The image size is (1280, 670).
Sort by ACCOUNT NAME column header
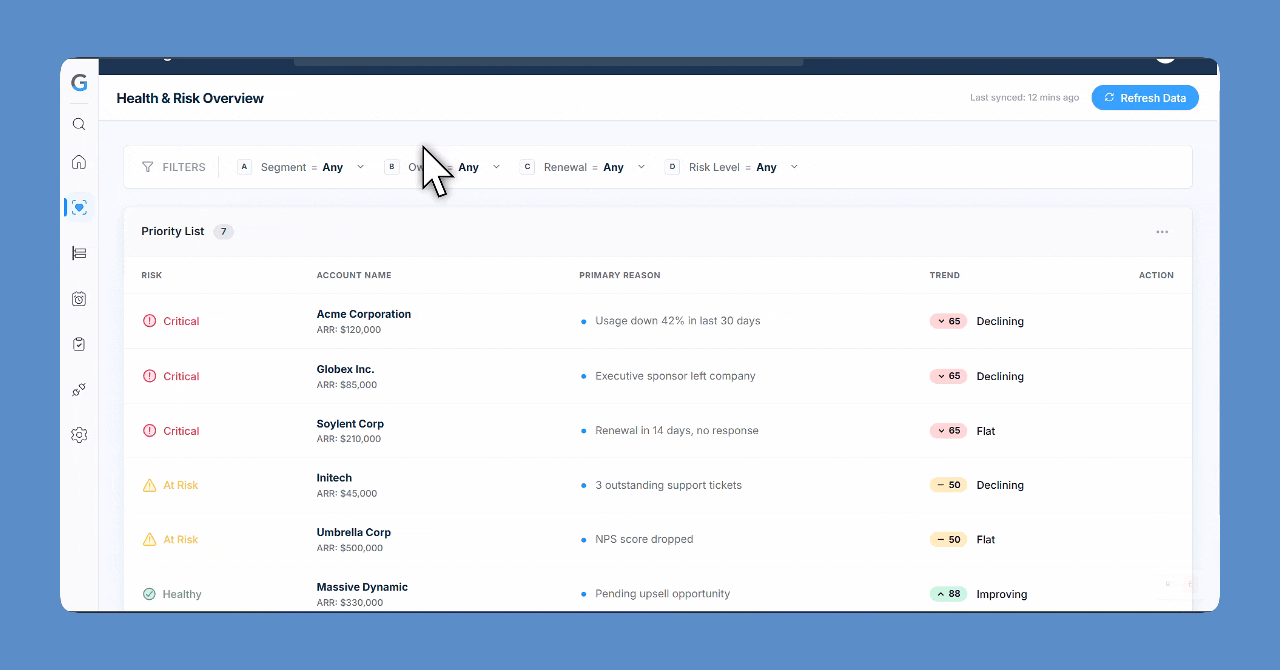pos(354,275)
